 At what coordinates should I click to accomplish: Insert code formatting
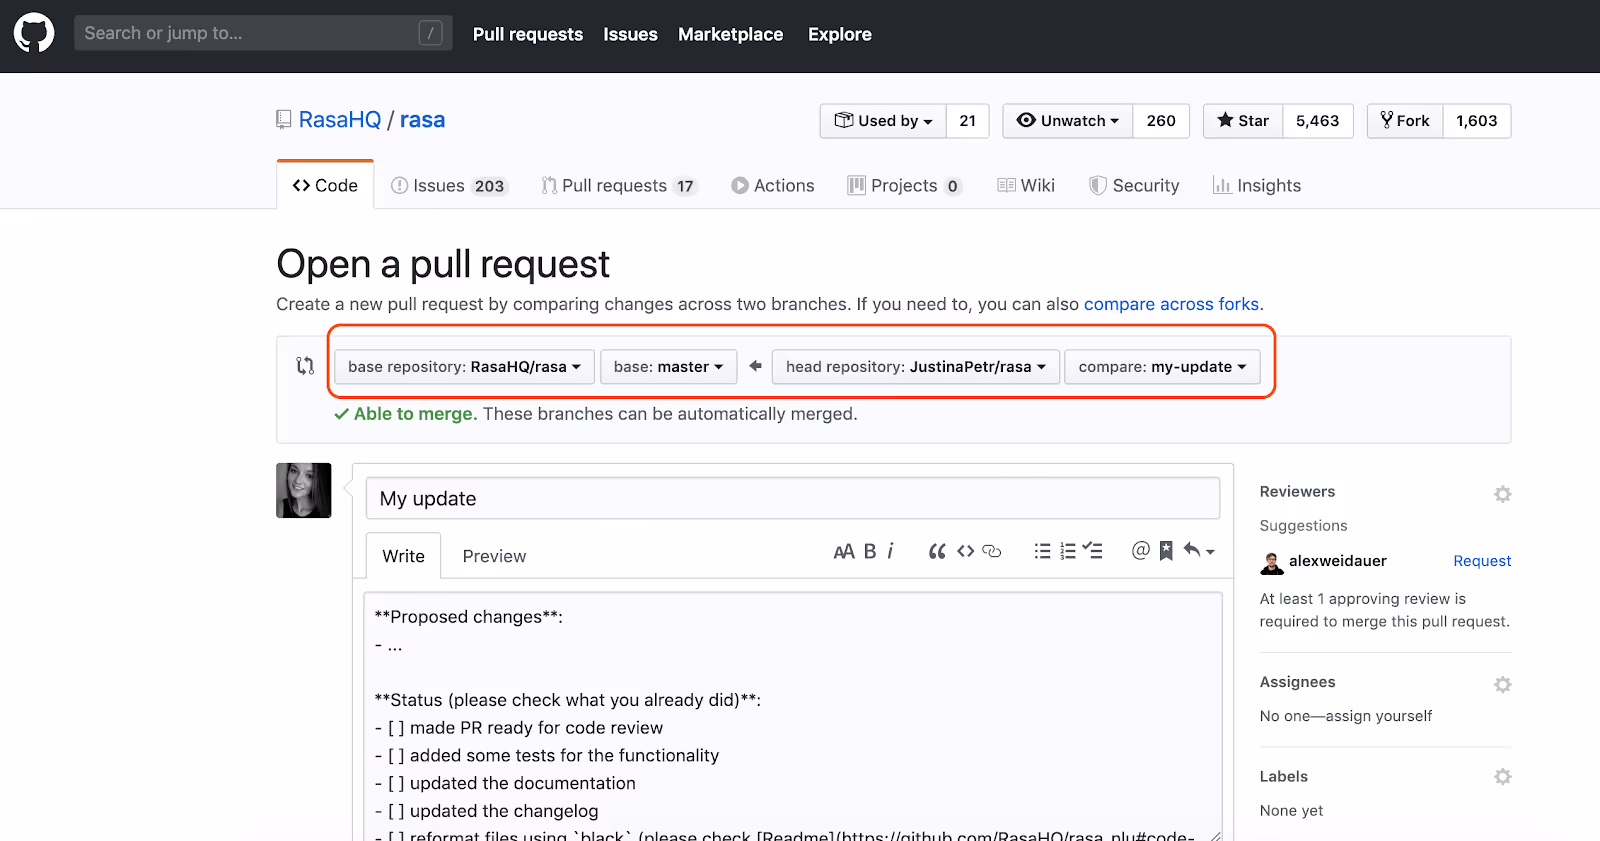coord(965,551)
